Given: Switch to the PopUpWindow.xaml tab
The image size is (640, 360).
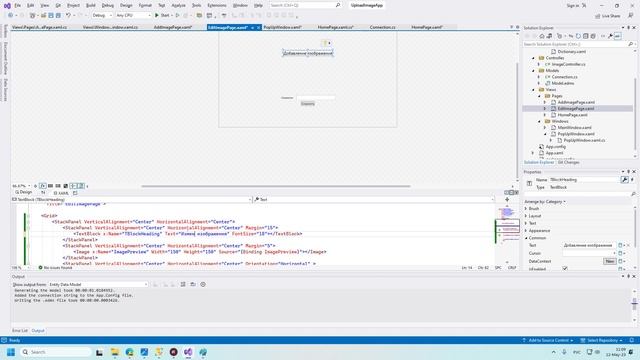Looking at the screenshot, I should 282,27.
